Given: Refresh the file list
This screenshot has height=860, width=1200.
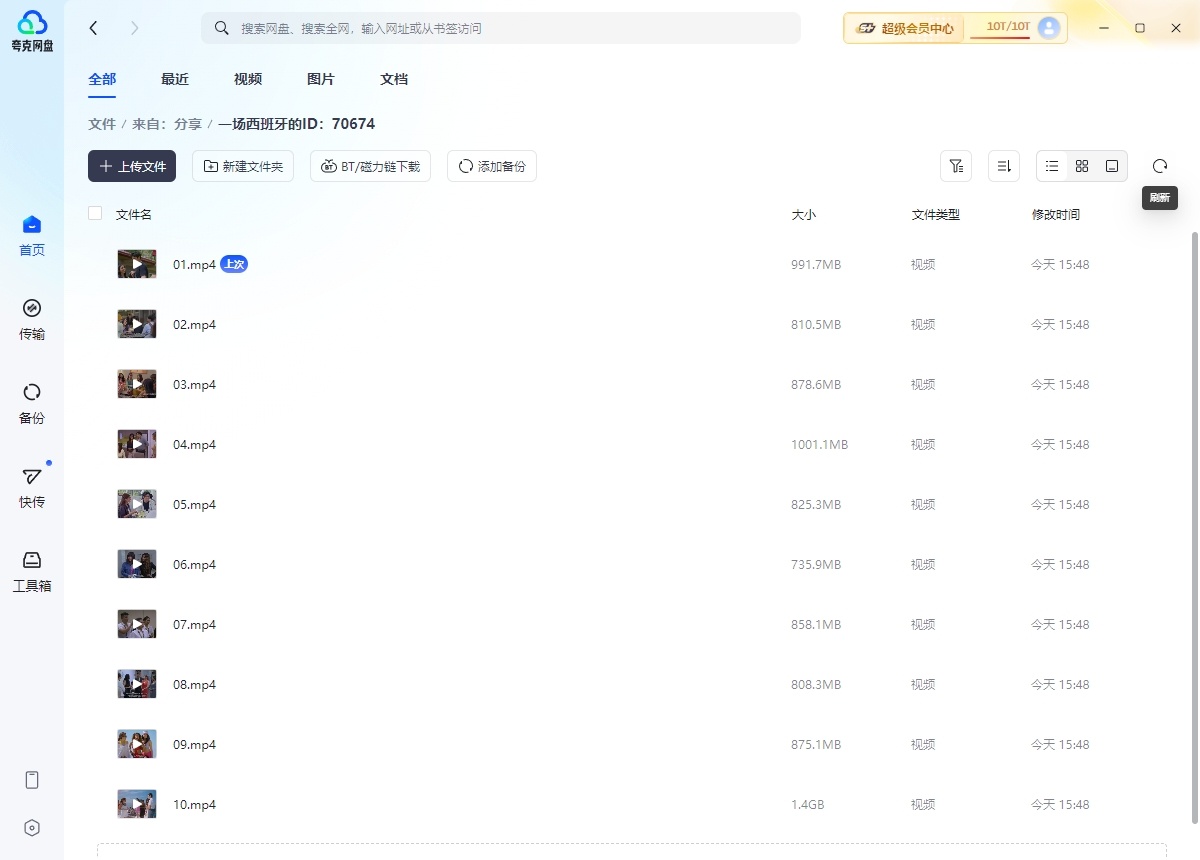Looking at the screenshot, I should tap(1159, 166).
